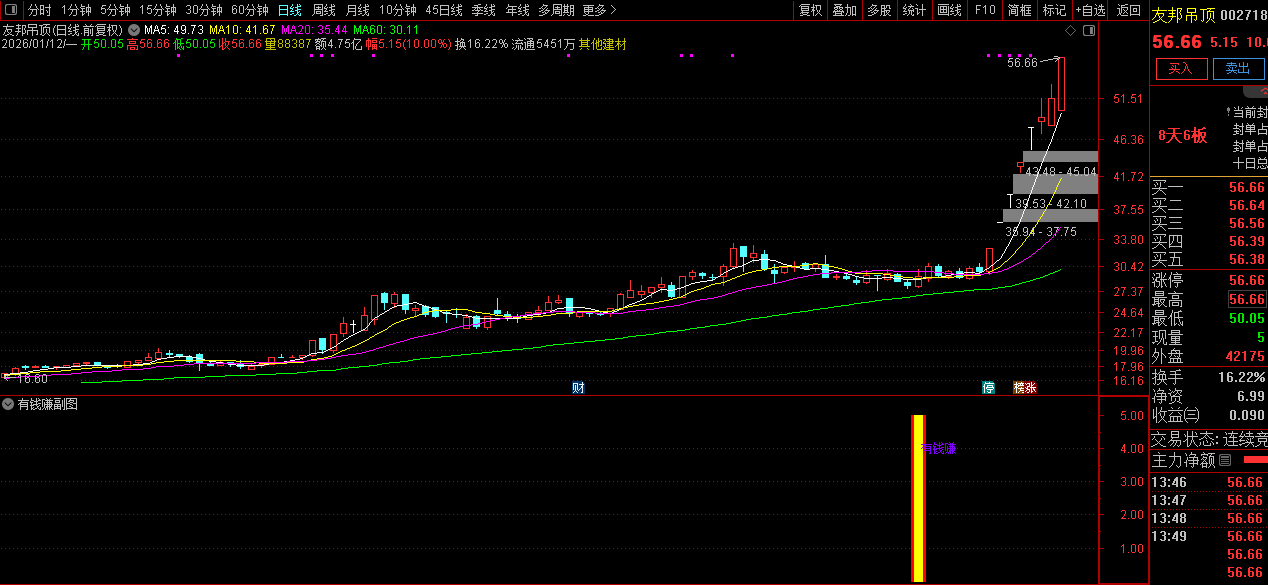Screen dimensions: 1268x585
Task: Select the 10分钟 period tab
Action: click(397, 10)
